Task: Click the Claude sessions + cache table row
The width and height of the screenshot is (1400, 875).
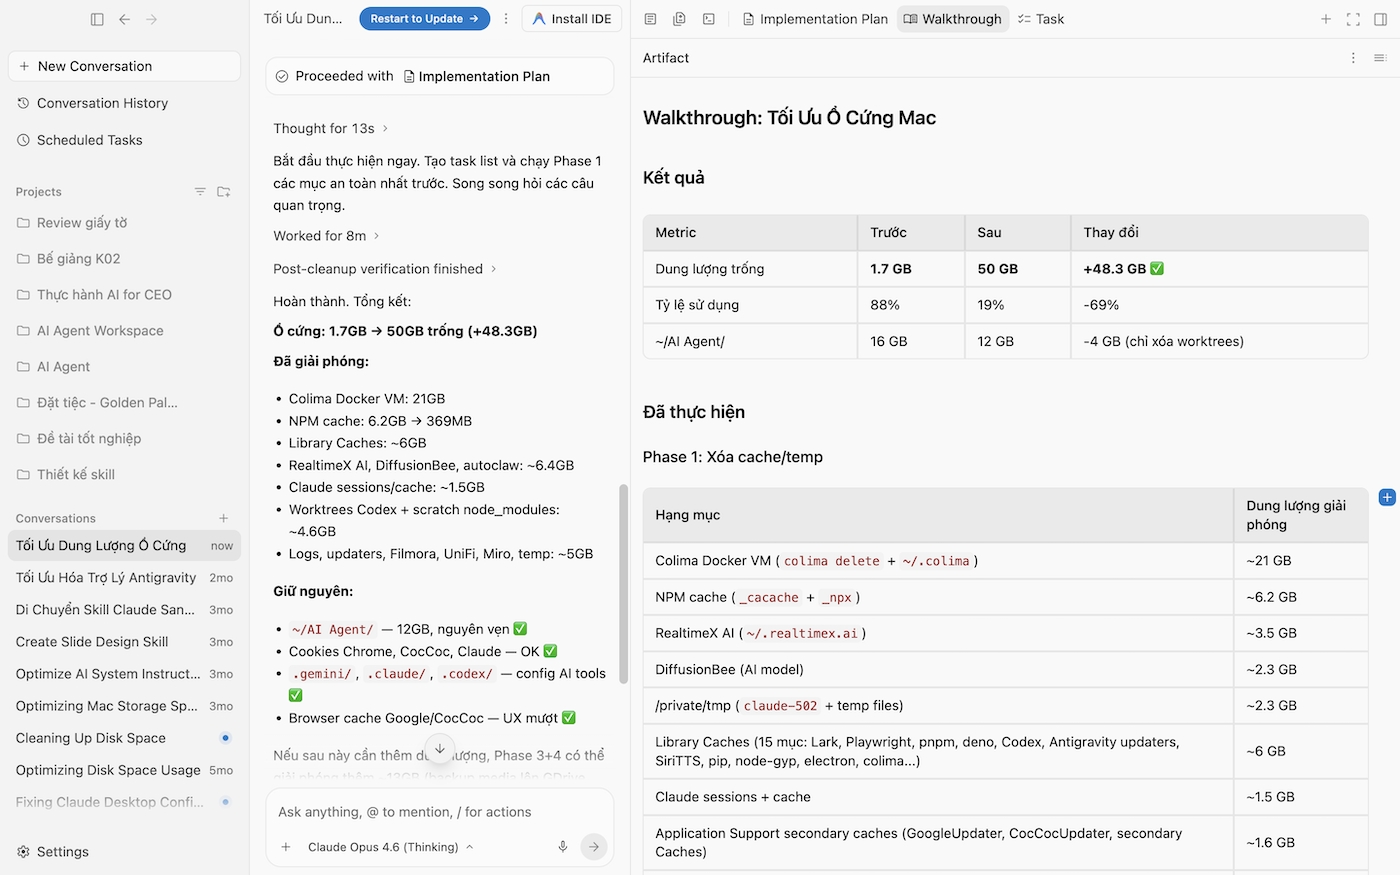Action: click(x=1005, y=797)
